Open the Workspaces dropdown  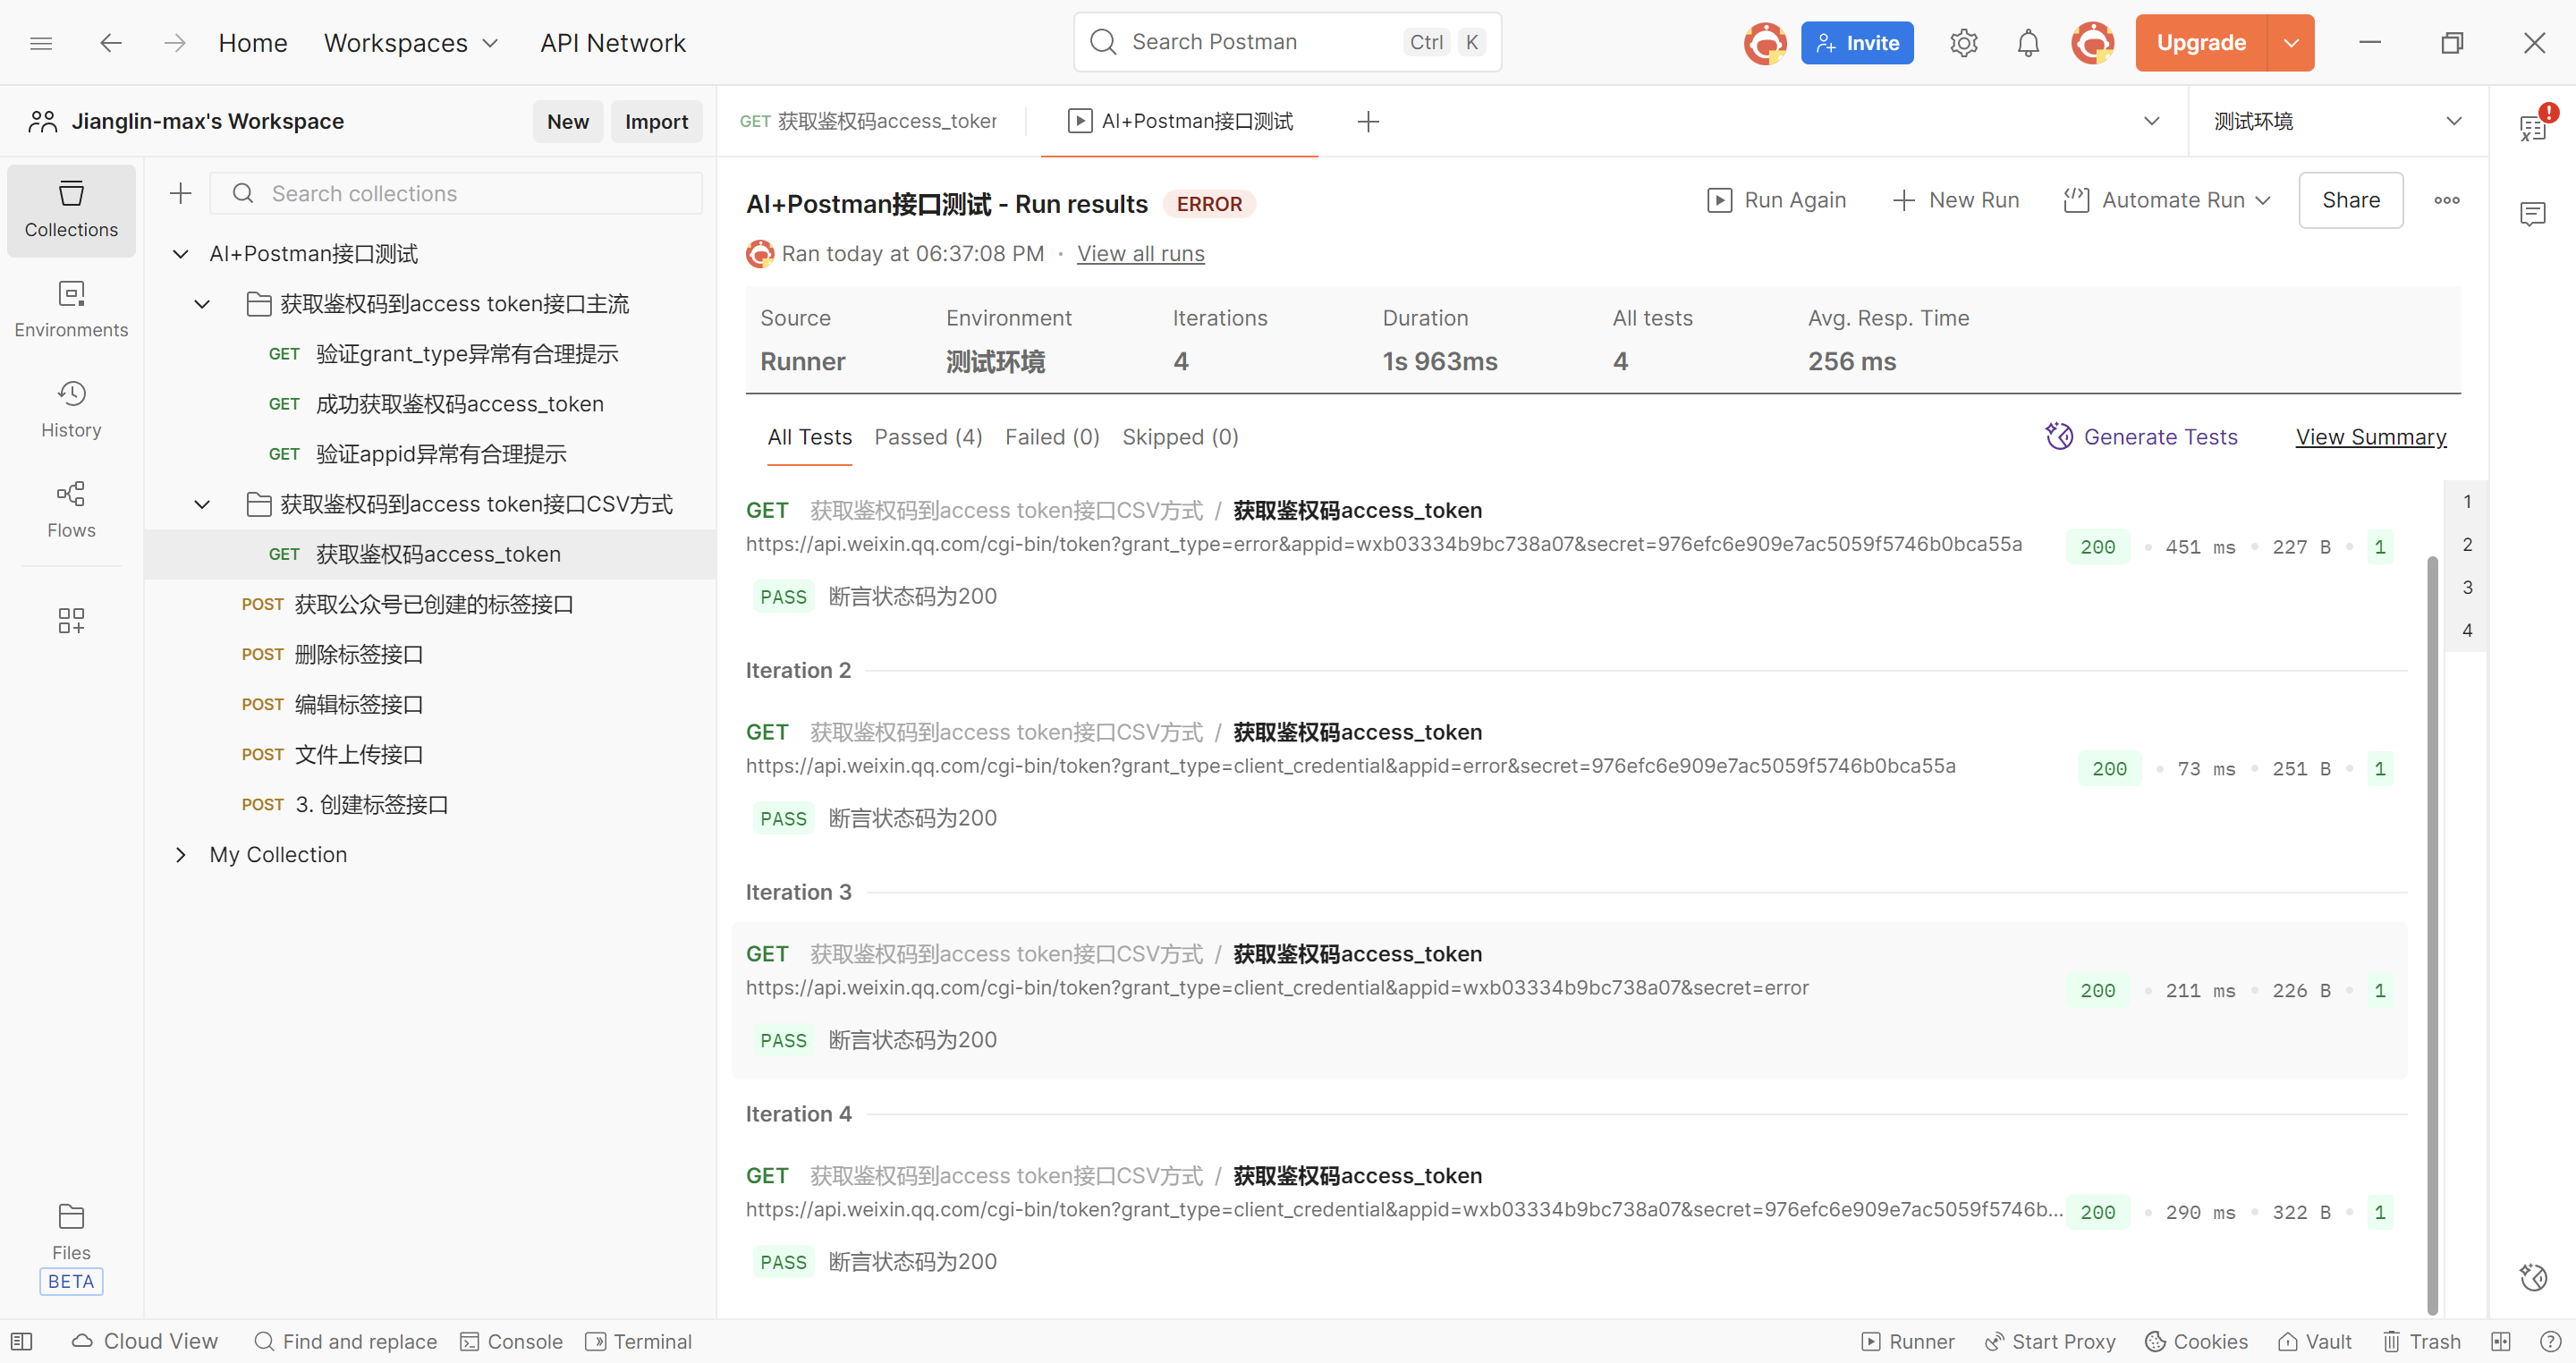pyautogui.click(x=410, y=43)
